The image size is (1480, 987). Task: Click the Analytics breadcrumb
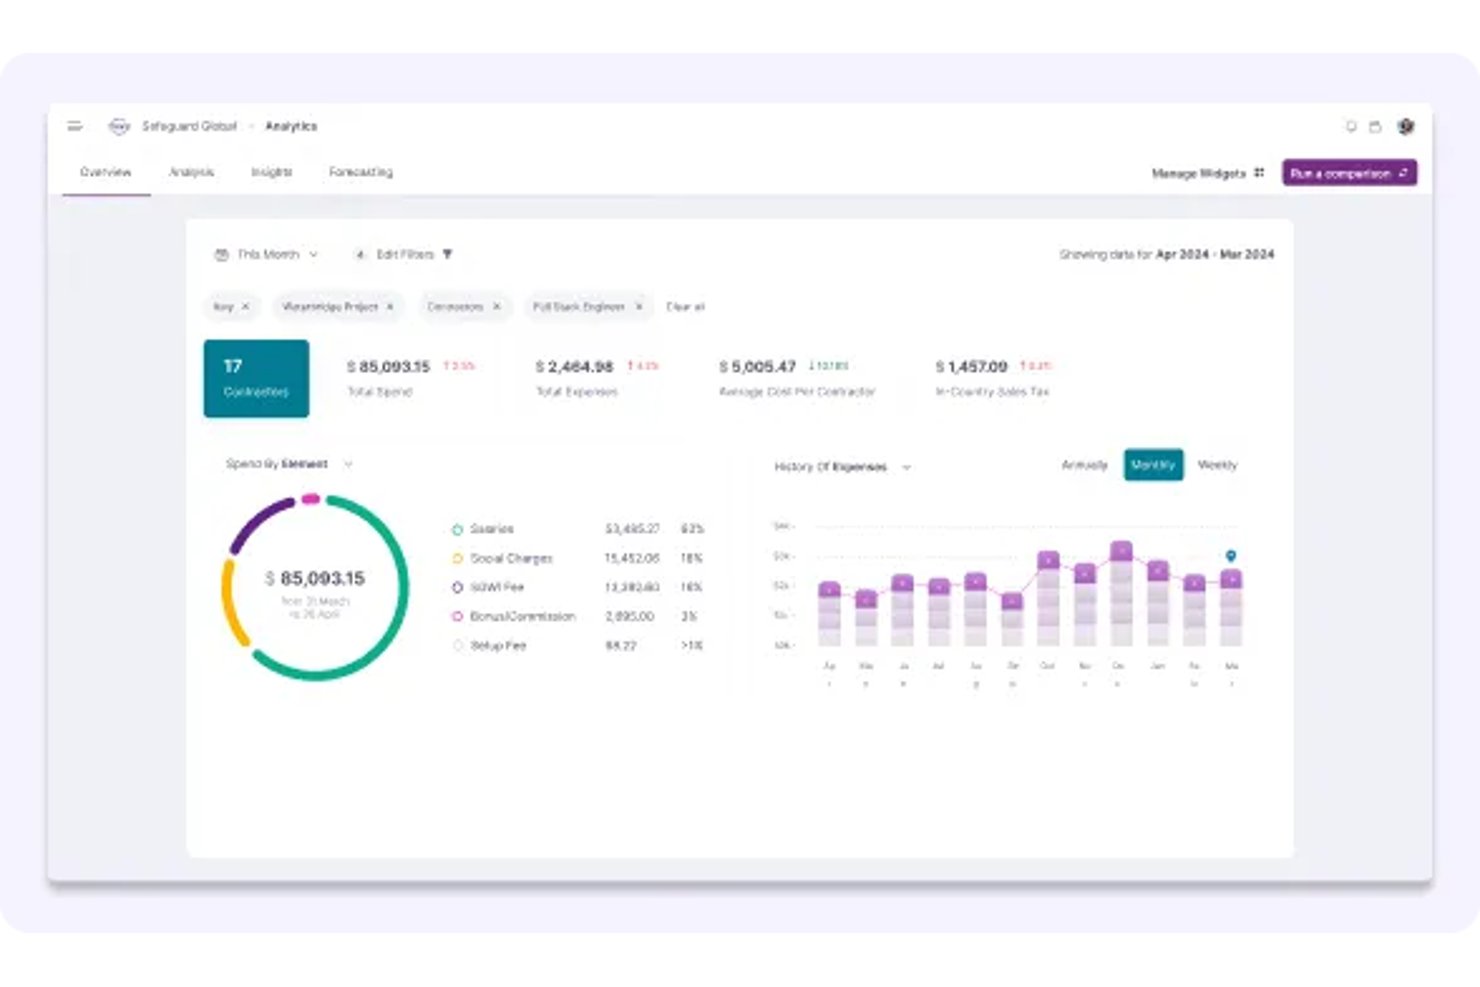point(291,126)
